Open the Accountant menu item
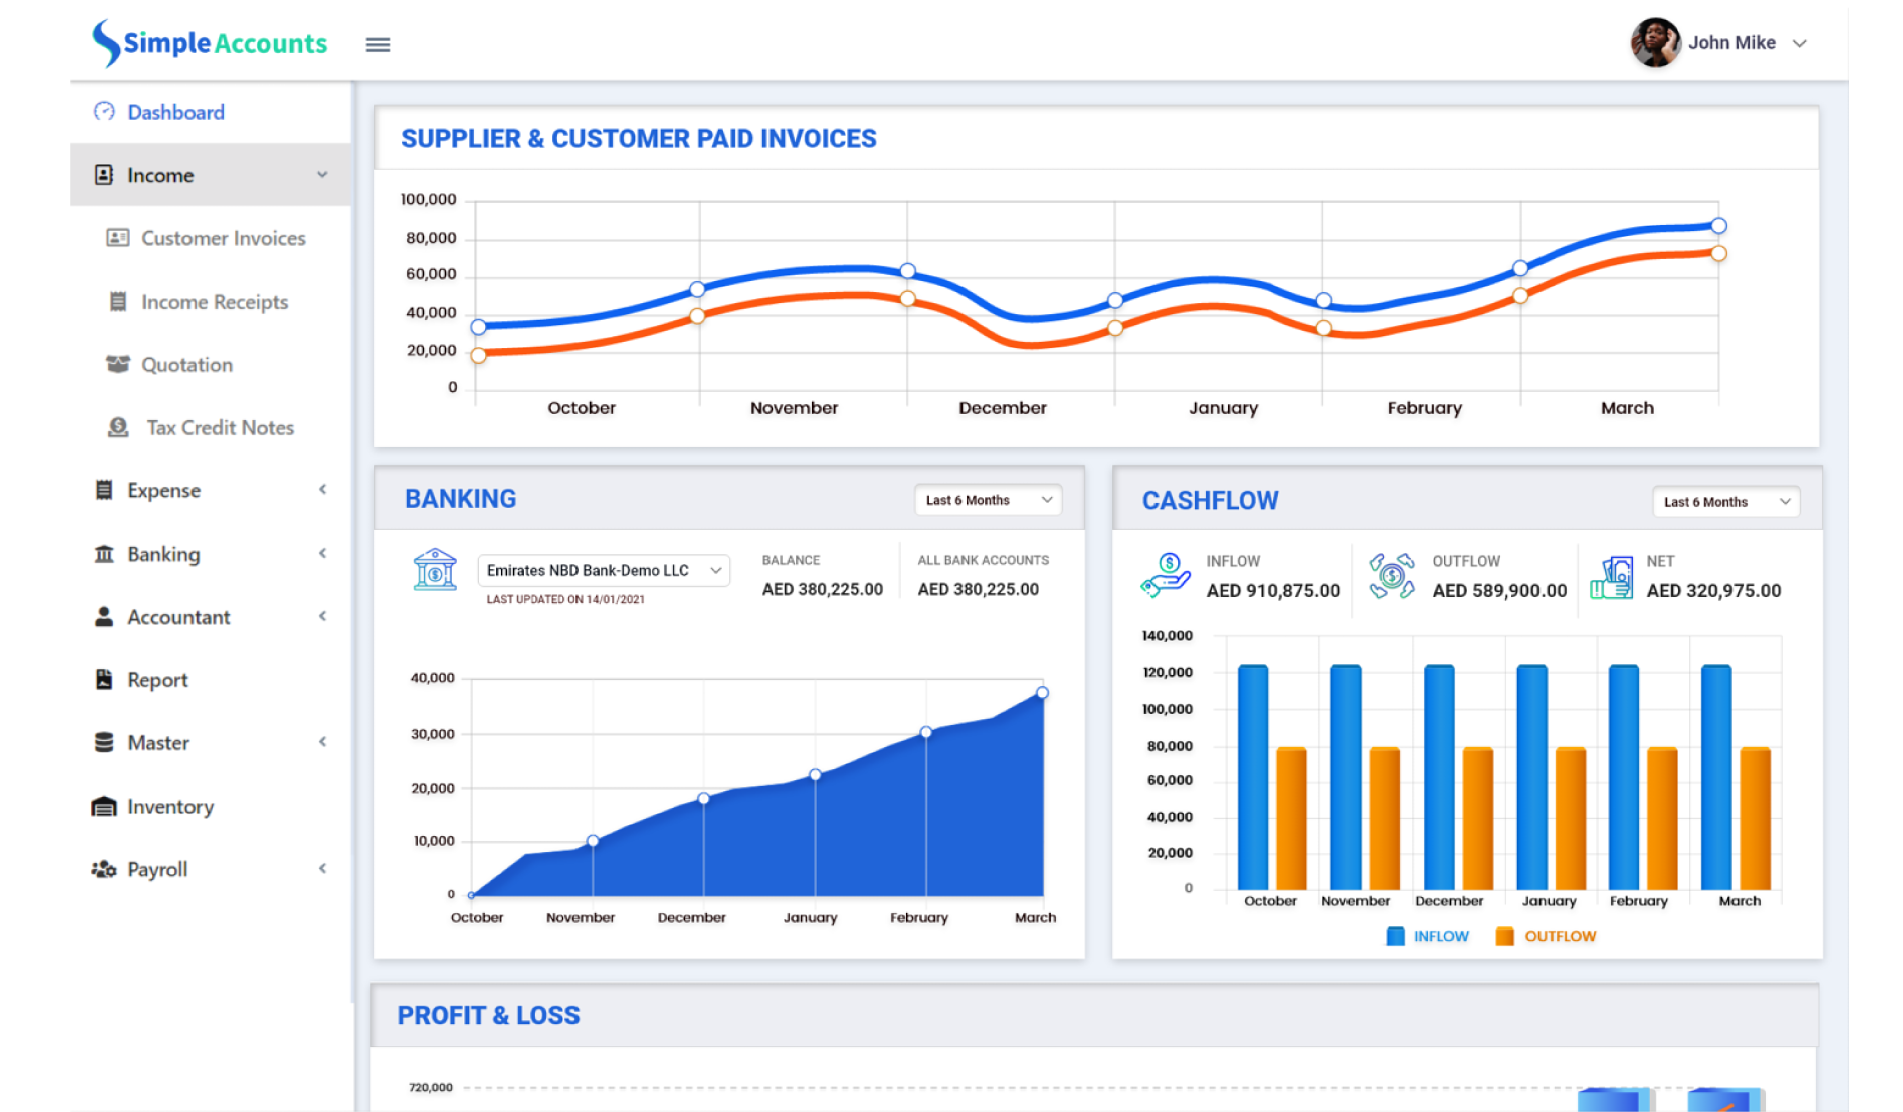Image resolution: width=1903 pixels, height=1112 pixels. click(178, 617)
